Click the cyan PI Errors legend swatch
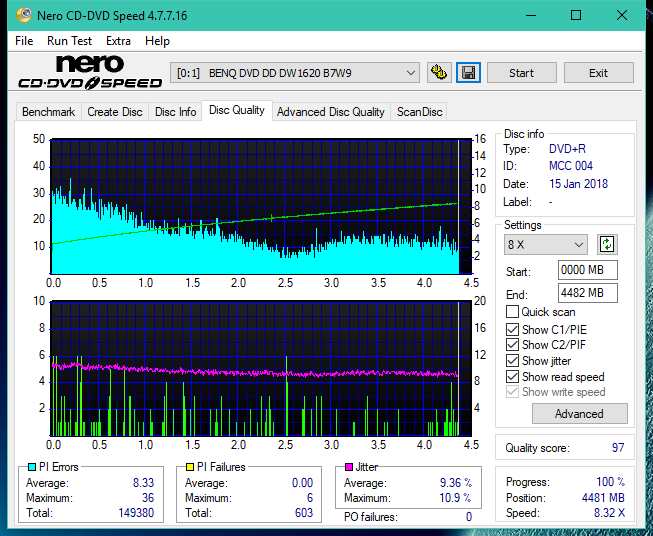The width and height of the screenshot is (653, 536). coord(32,467)
